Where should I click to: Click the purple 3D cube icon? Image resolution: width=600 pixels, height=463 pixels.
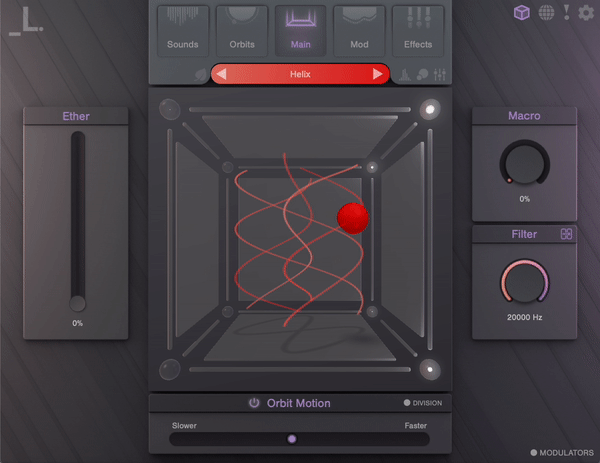click(x=522, y=13)
